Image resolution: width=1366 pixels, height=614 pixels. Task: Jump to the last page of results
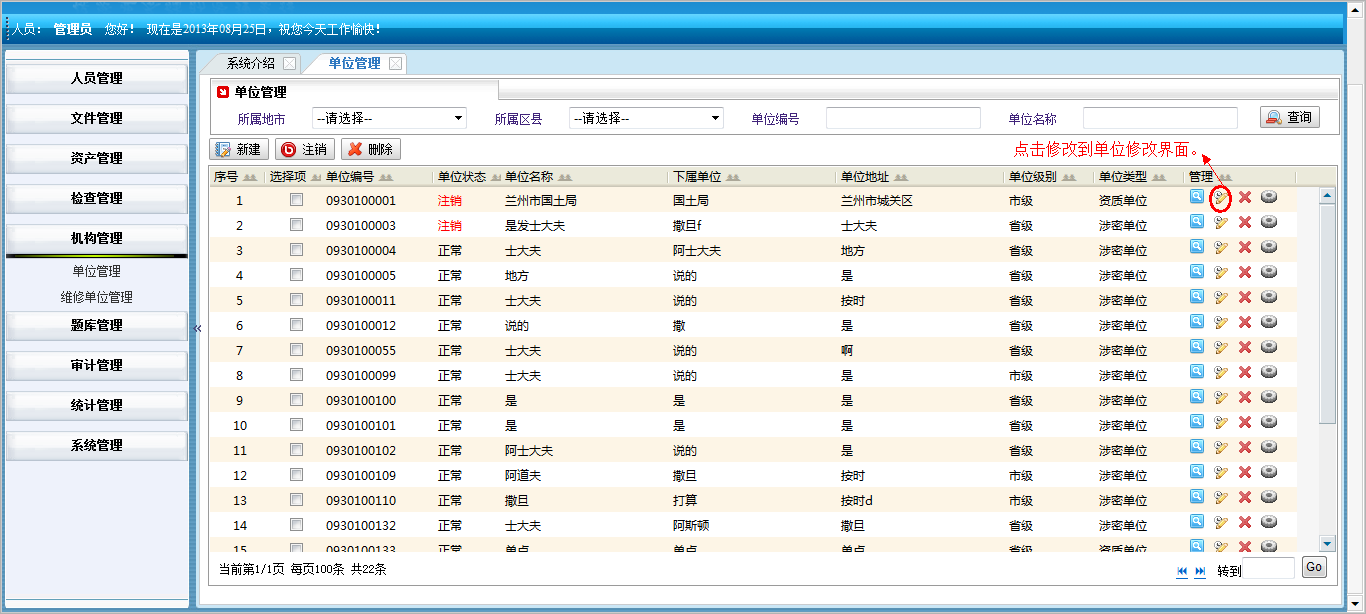1201,570
